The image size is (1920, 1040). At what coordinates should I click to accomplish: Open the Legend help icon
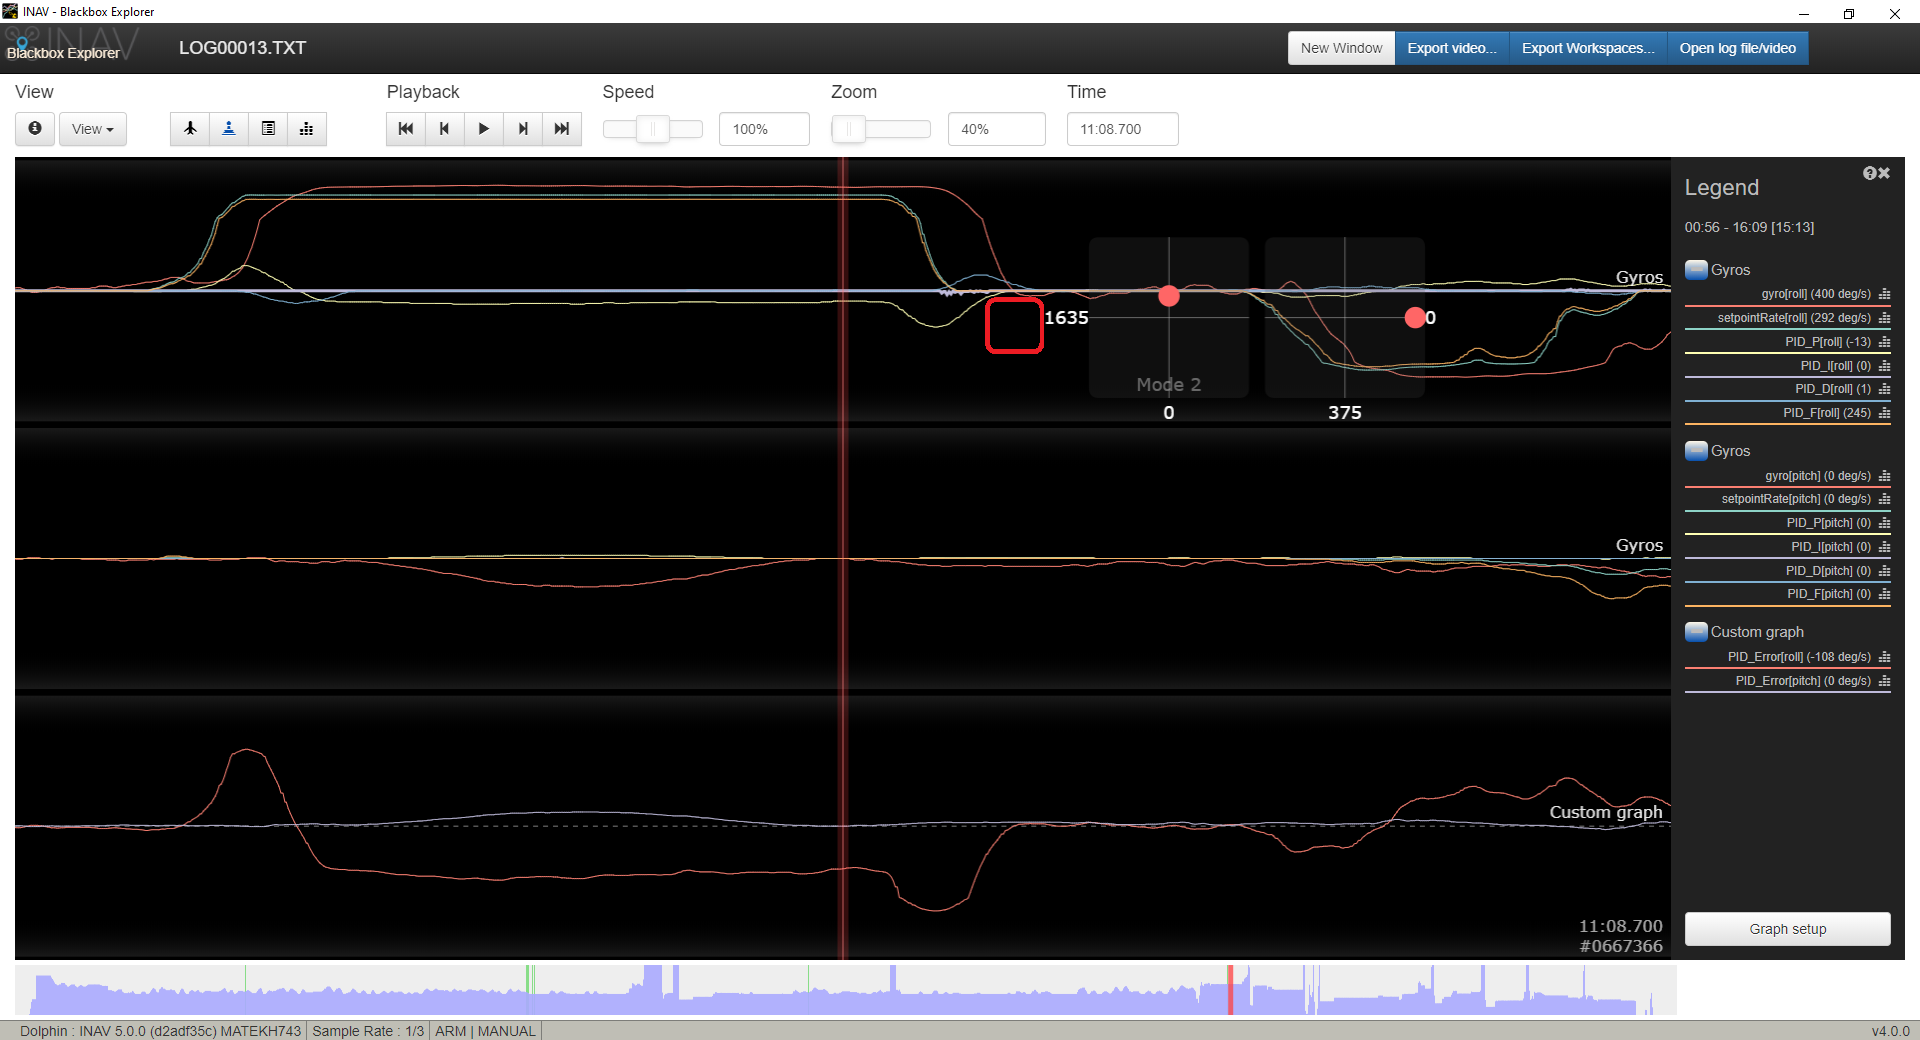1869,173
